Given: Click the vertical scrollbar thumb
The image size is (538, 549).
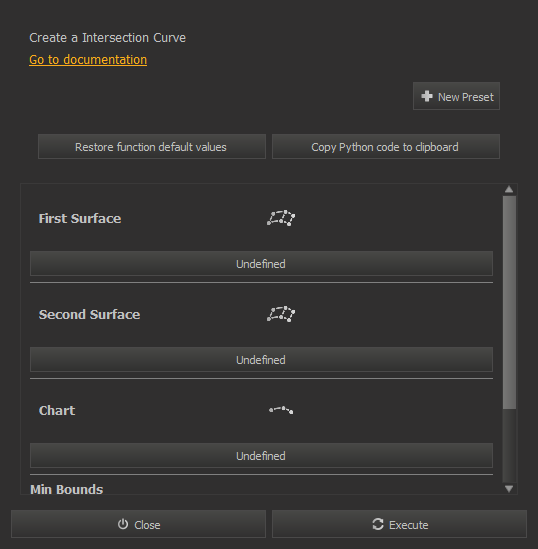Looking at the screenshot, I should click(x=509, y=302).
